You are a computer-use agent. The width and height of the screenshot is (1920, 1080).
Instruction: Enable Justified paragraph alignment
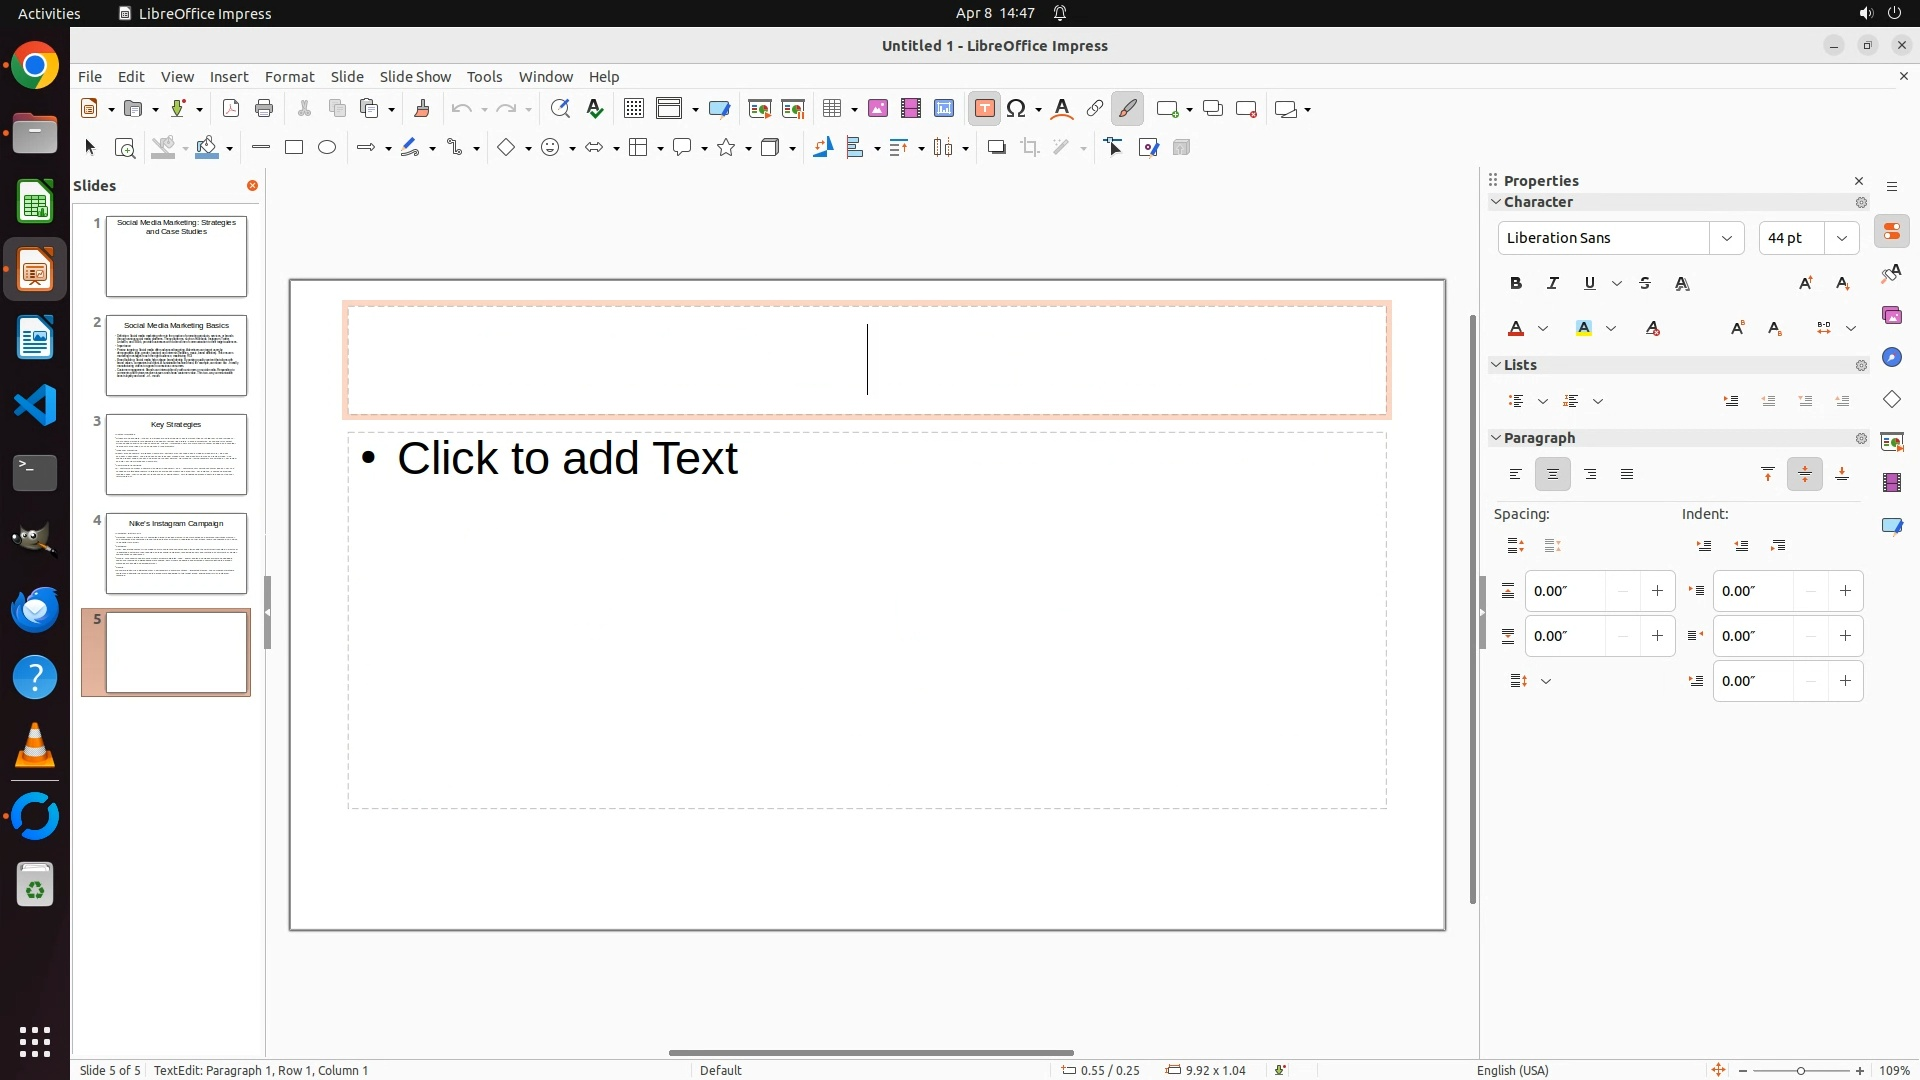[x=1627, y=475]
